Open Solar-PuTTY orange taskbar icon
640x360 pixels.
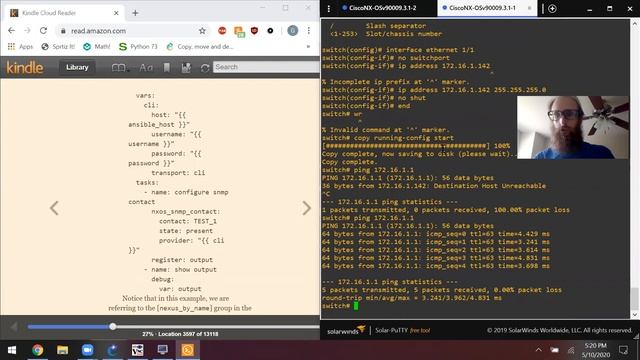(187, 350)
